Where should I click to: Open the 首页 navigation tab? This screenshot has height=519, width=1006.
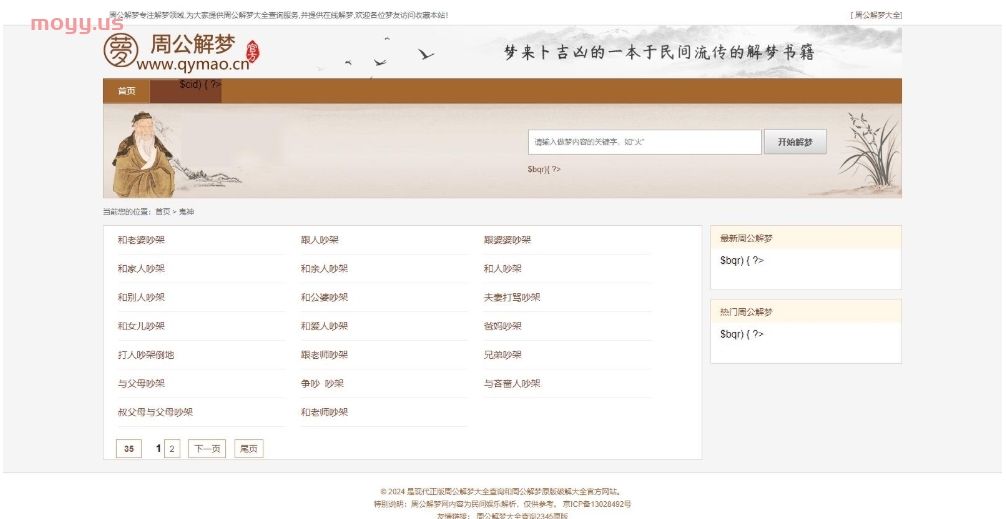tap(126, 91)
